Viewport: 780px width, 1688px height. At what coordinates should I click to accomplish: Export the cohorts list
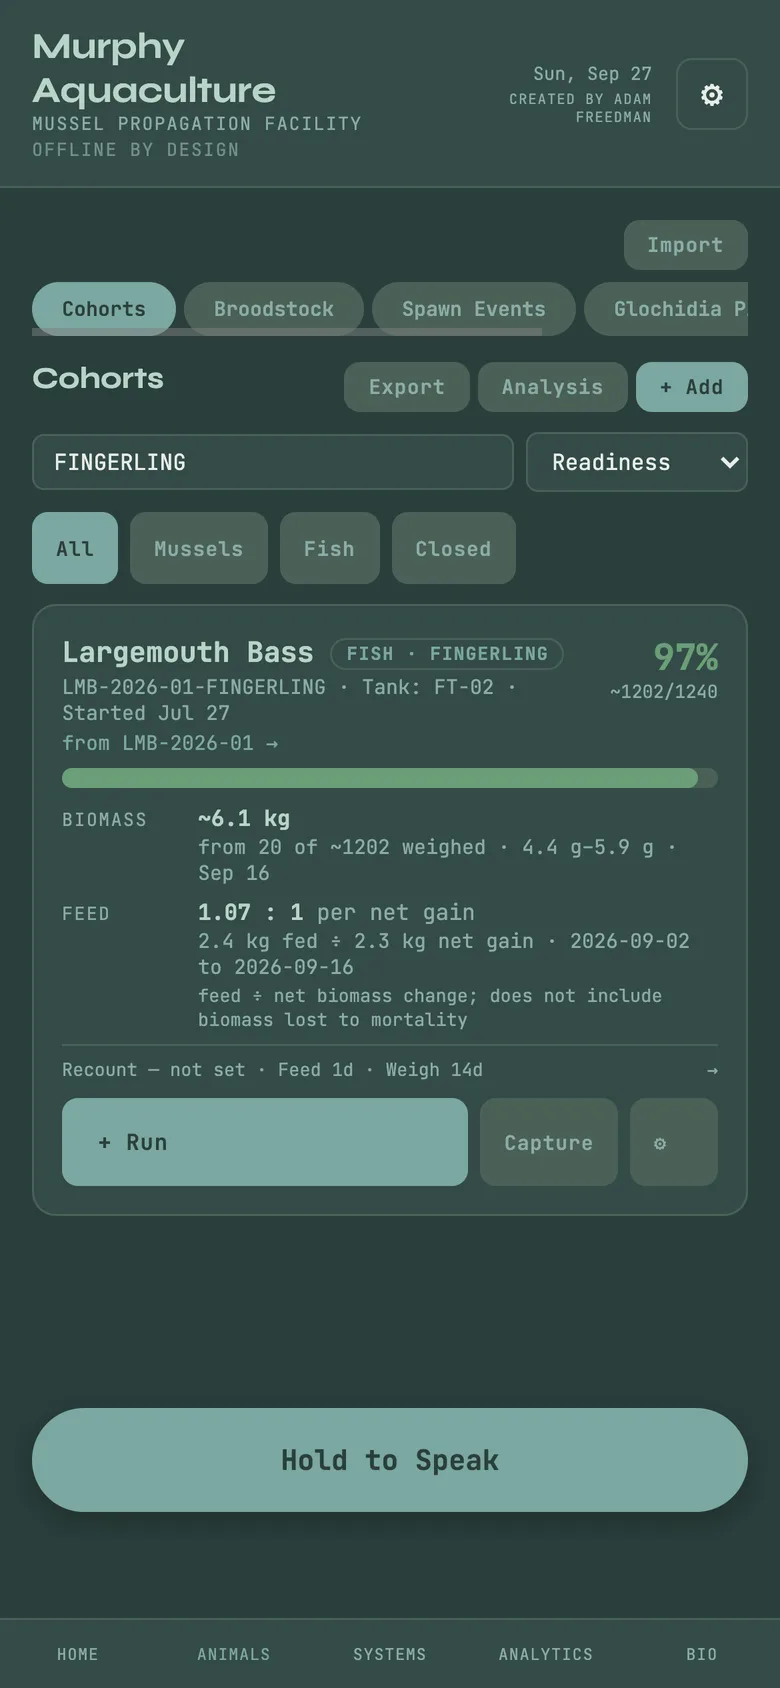(x=407, y=387)
